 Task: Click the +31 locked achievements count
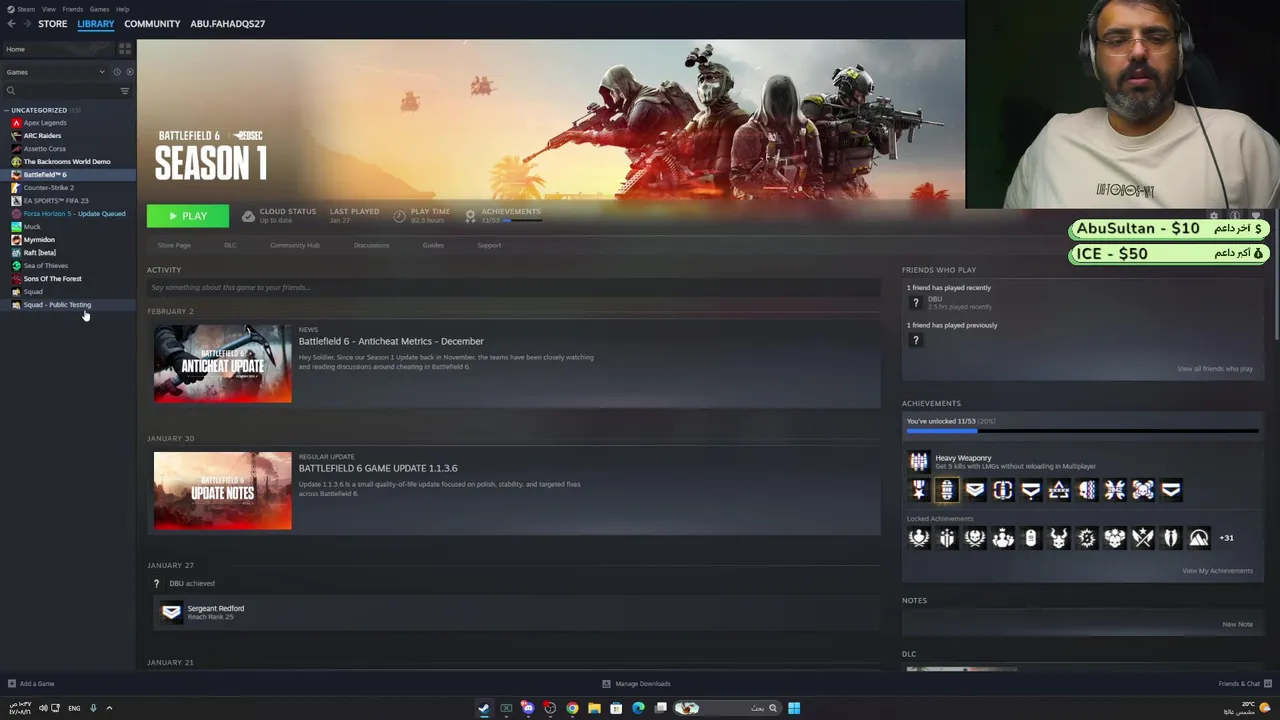click(1226, 538)
